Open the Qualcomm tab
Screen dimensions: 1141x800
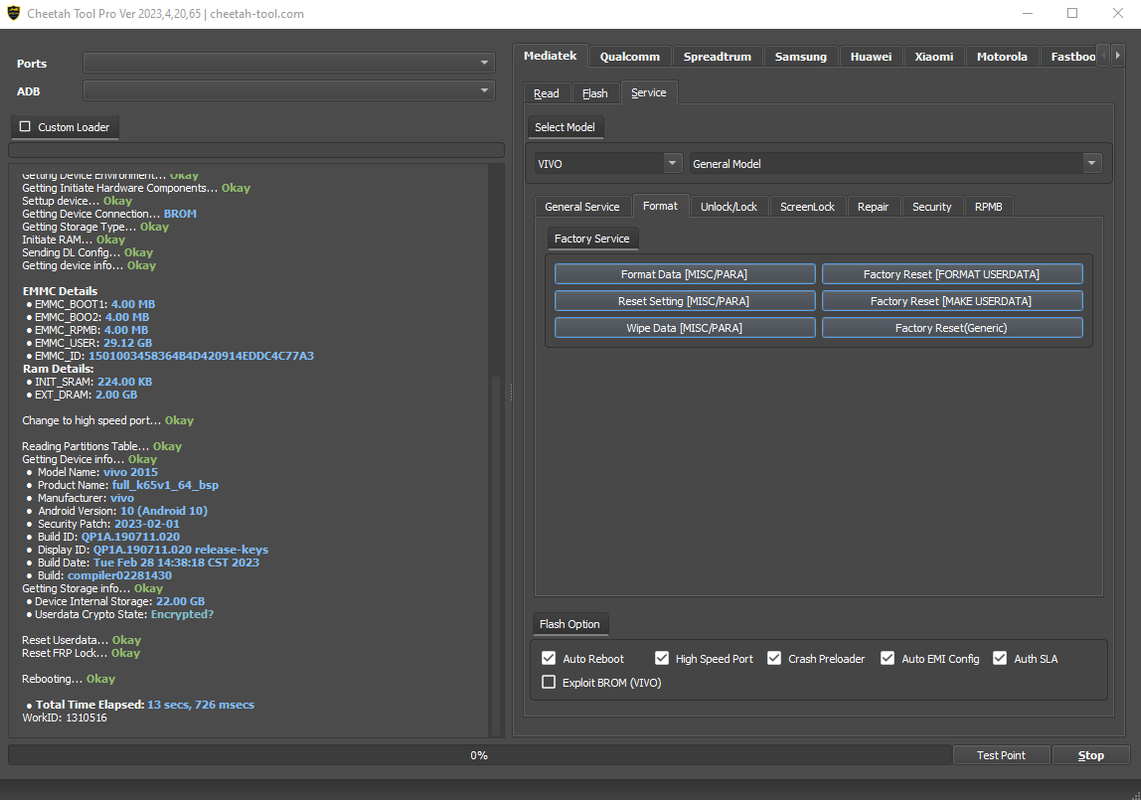pos(629,57)
